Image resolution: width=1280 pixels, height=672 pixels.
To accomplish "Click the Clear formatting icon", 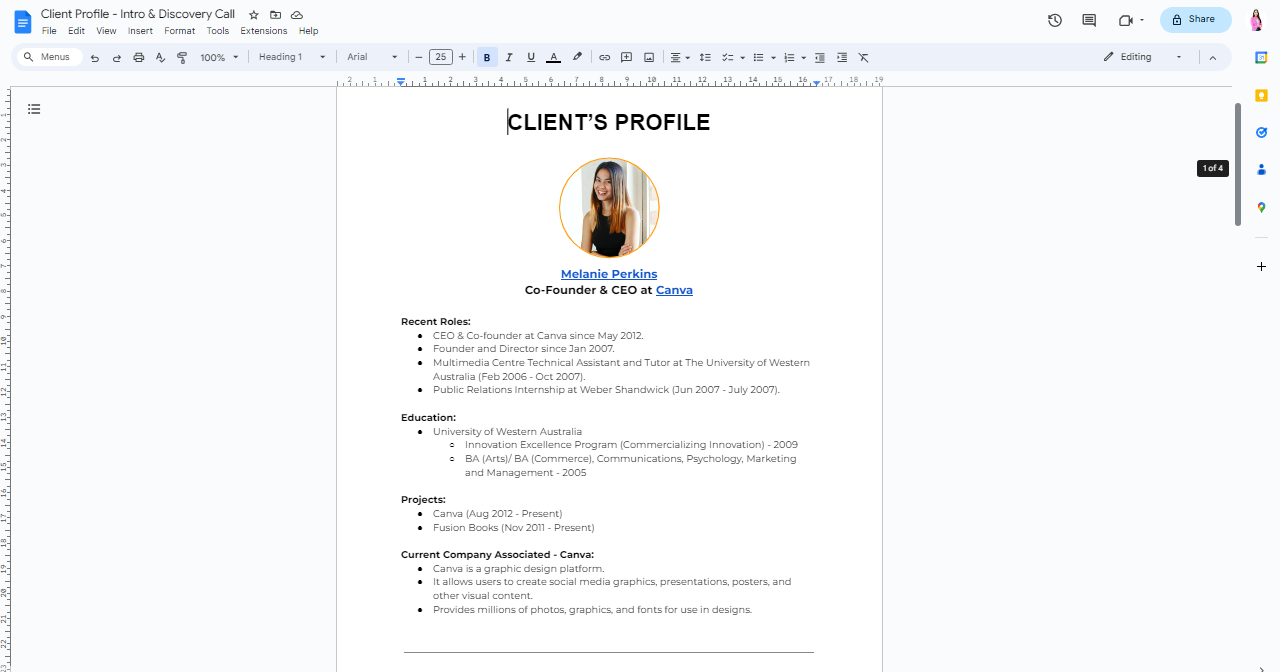I will coord(864,57).
